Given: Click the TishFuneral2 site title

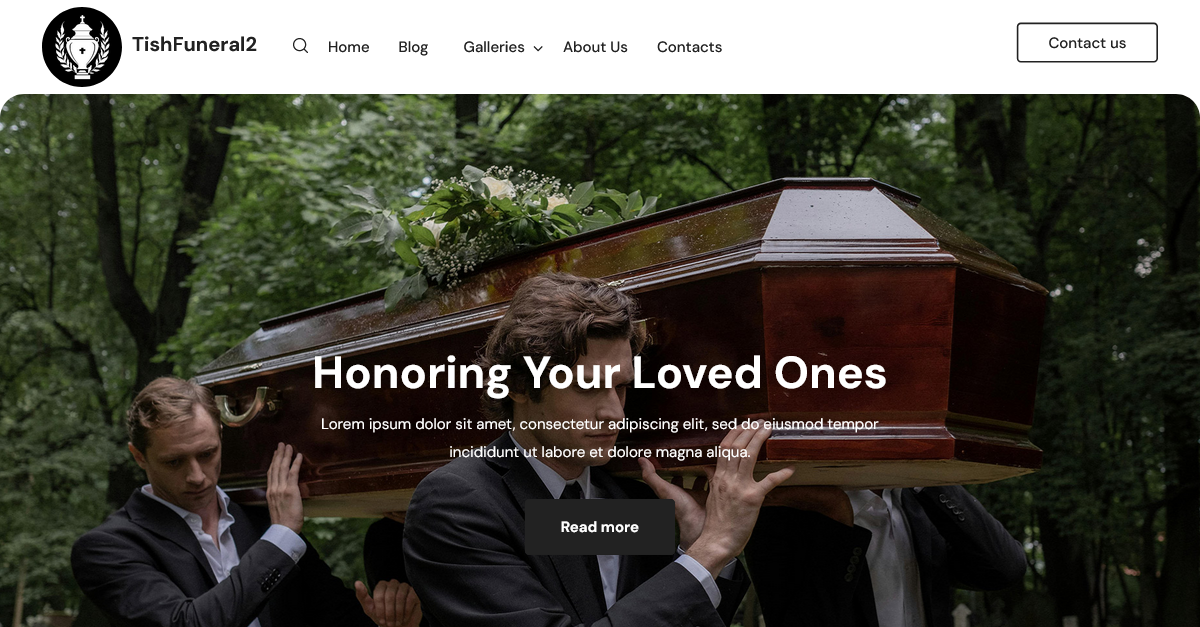Looking at the screenshot, I should pos(195,44).
